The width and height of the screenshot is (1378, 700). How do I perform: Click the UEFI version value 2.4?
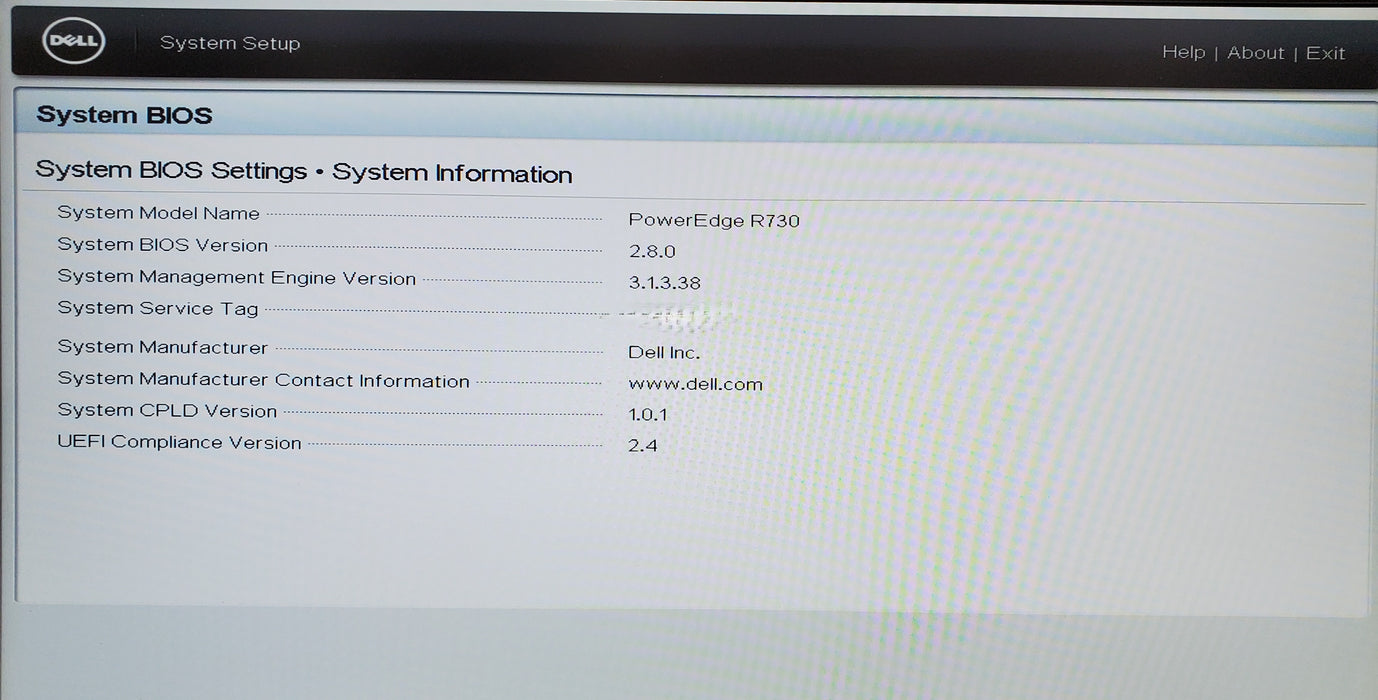coord(643,445)
